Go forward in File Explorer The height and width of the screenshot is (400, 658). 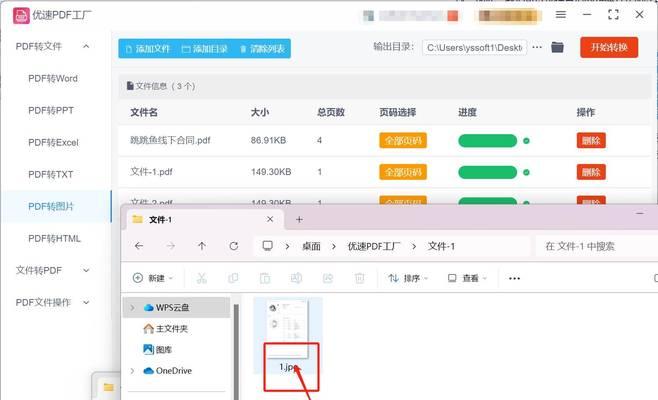170,246
